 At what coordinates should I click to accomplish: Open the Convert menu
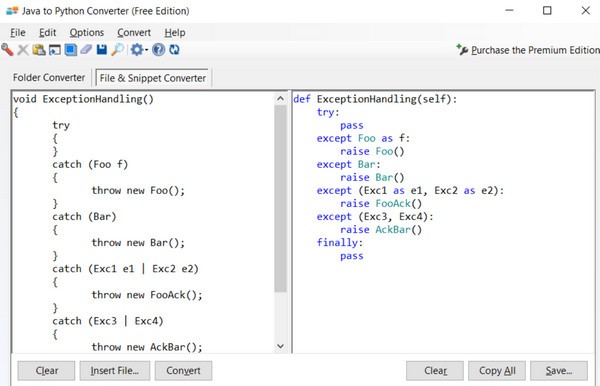pyautogui.click(x=134, y=33)
